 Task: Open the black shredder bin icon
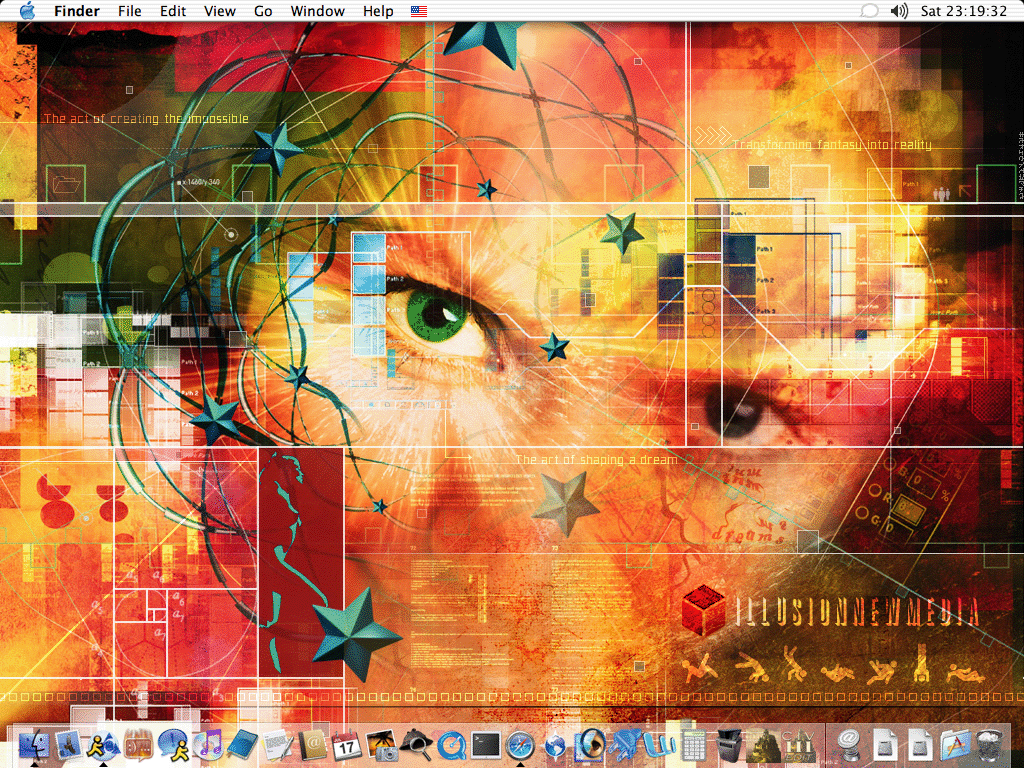click(728, 745)
